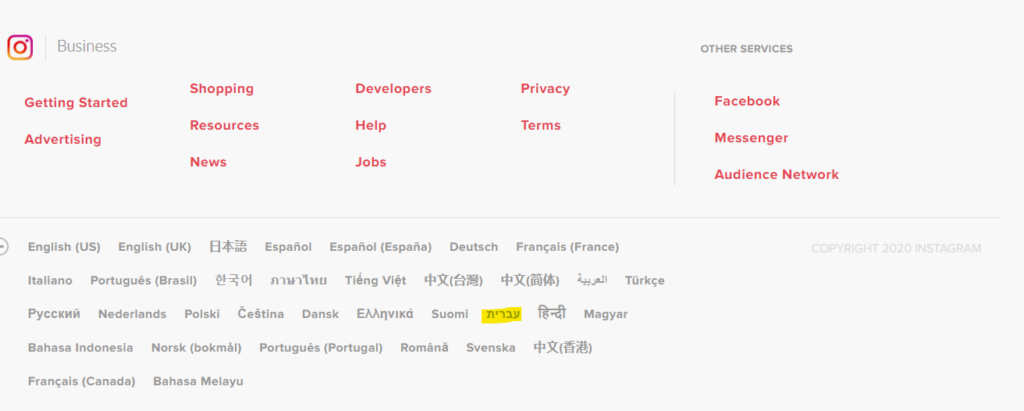Choose Svenska language
Viewport: 1024px width, 411px height.
(490, 348)
